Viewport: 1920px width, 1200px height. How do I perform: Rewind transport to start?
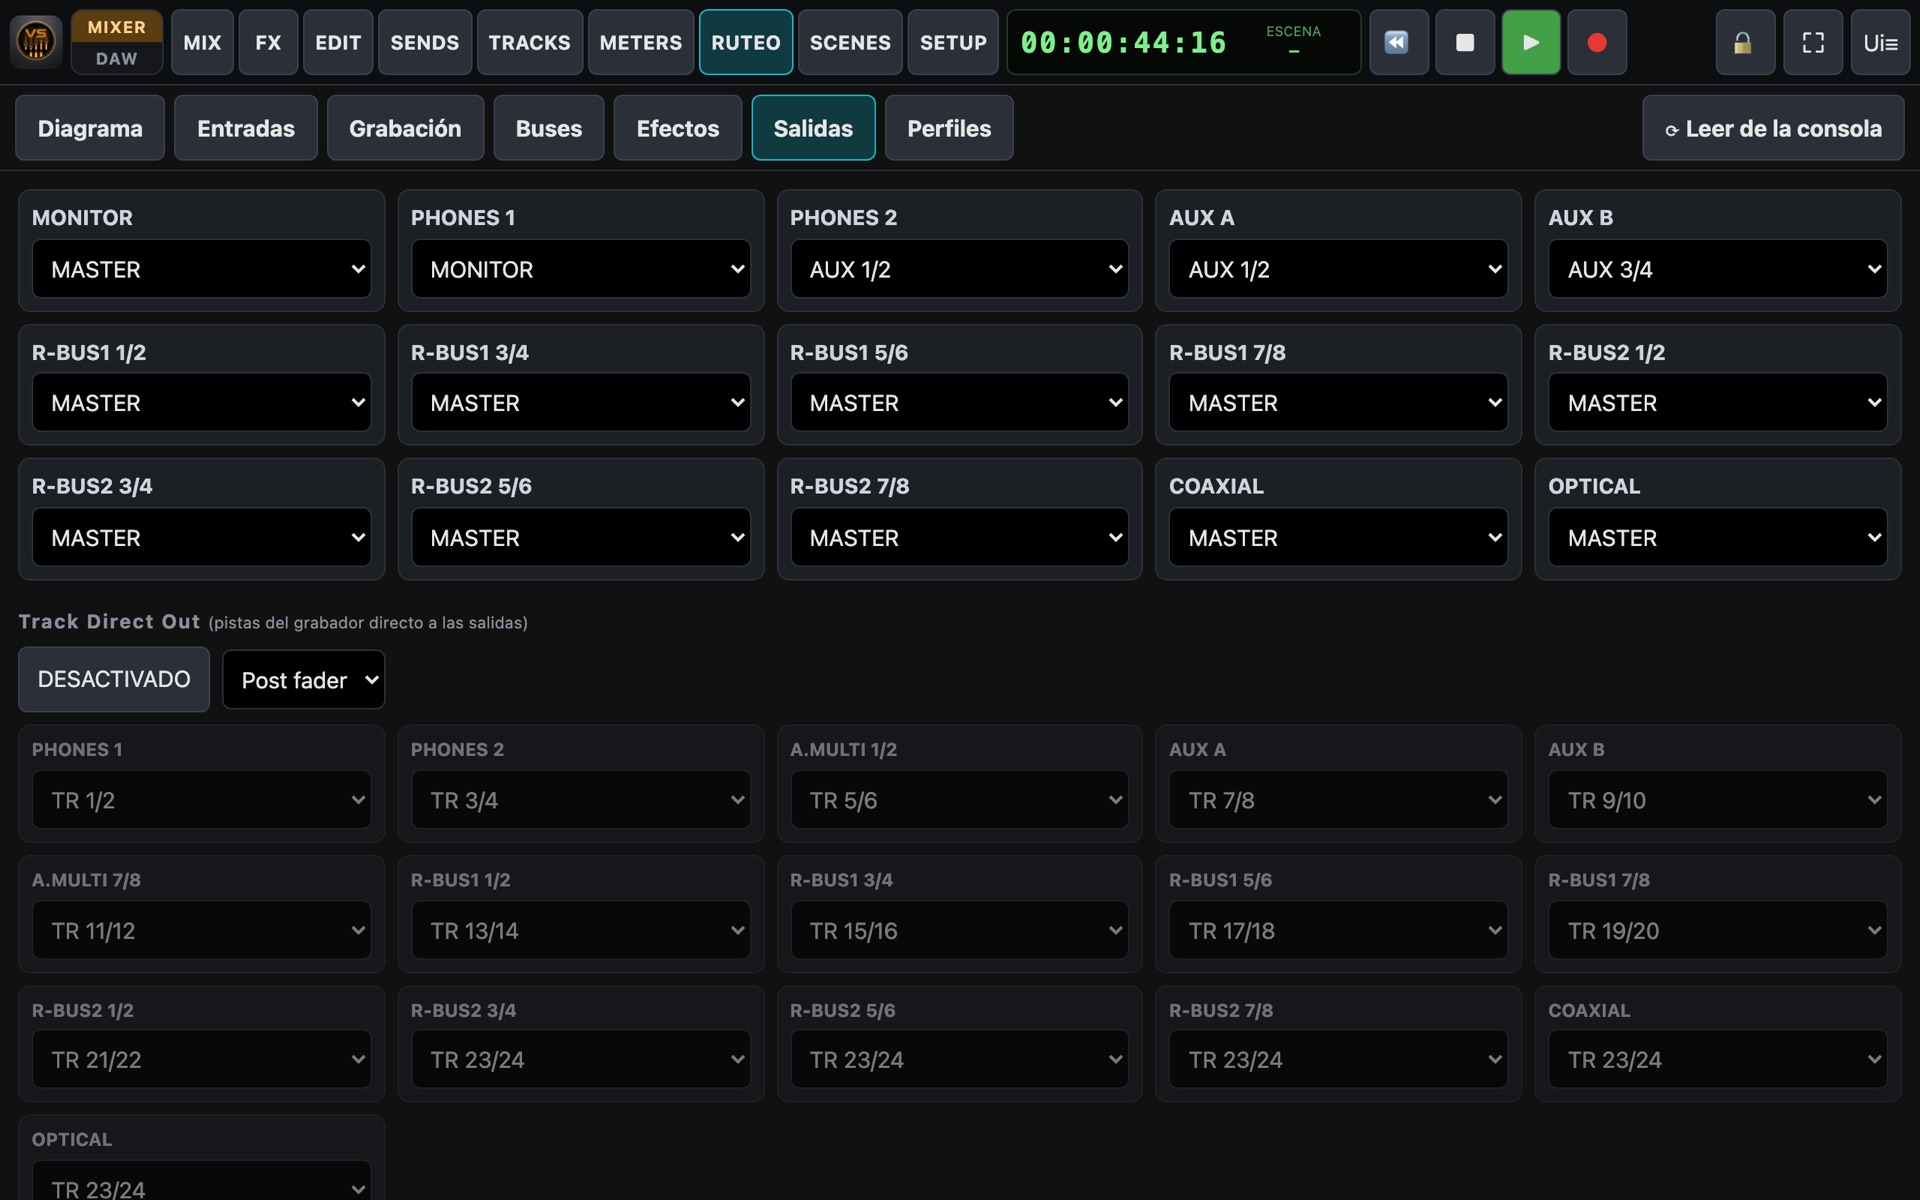tap(1397, 42)
